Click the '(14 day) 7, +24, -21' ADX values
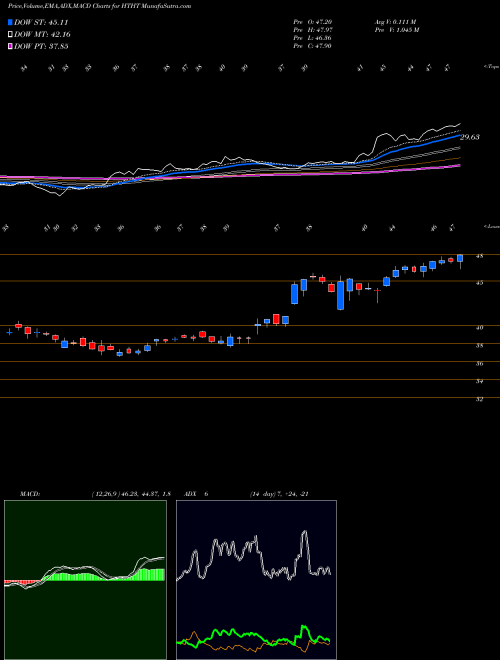The image size is (500, 660). [x=279, y=494]
